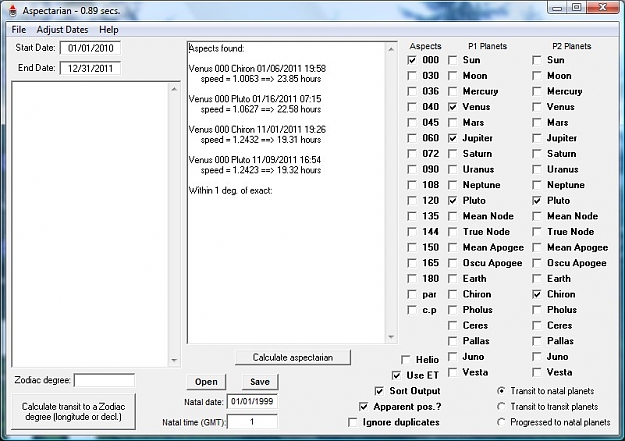Click the 'Within 1 deg. of exact:' line
The image size is (625, 441).
pyautogui.click(x=230, y=191)
